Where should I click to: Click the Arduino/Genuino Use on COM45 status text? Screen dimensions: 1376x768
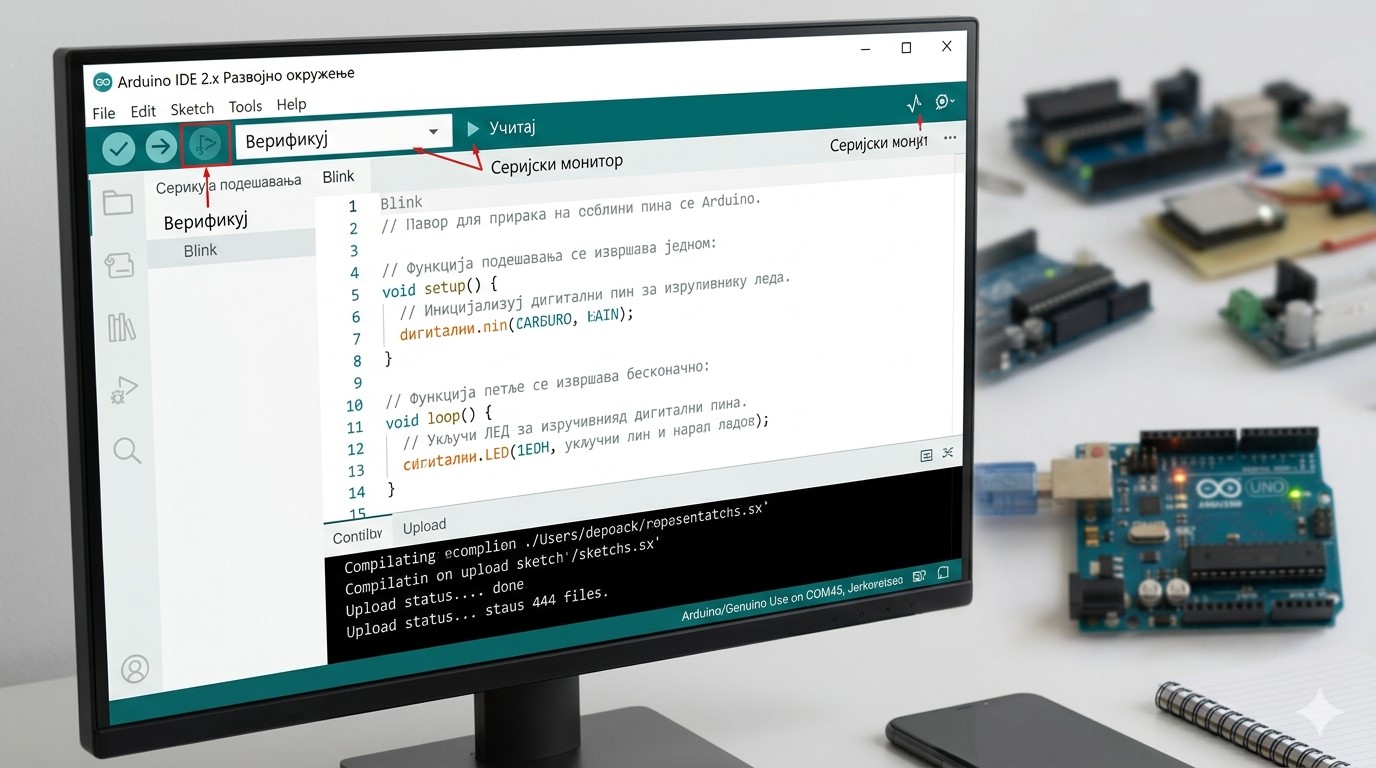pyautogui.click(x=792, y=598)
